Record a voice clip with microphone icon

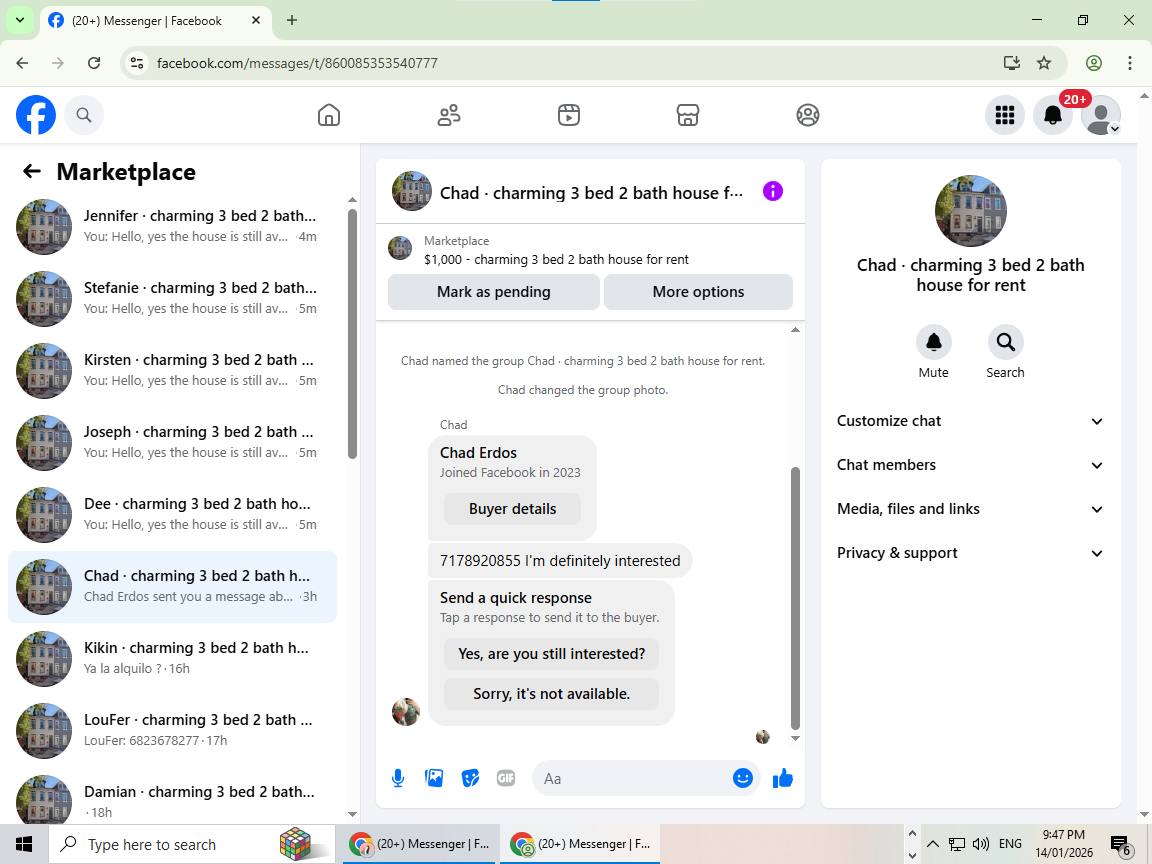tap(397, 778)
